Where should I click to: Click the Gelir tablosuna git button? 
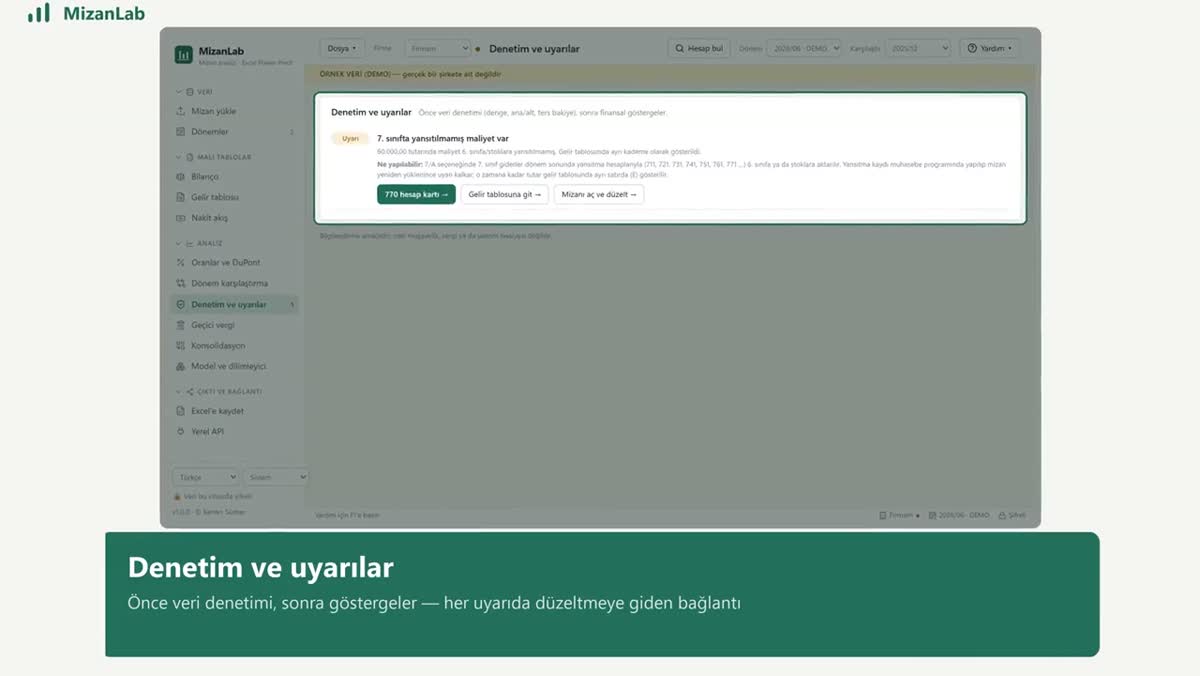coord(505,194)
